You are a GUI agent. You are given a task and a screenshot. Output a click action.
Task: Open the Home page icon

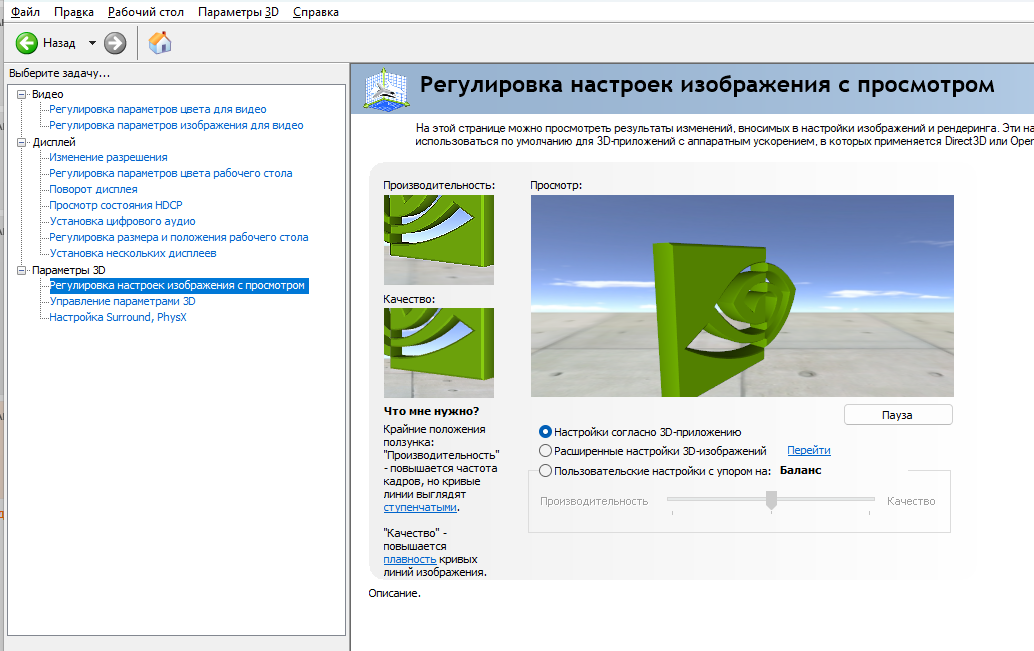point(160,43)
